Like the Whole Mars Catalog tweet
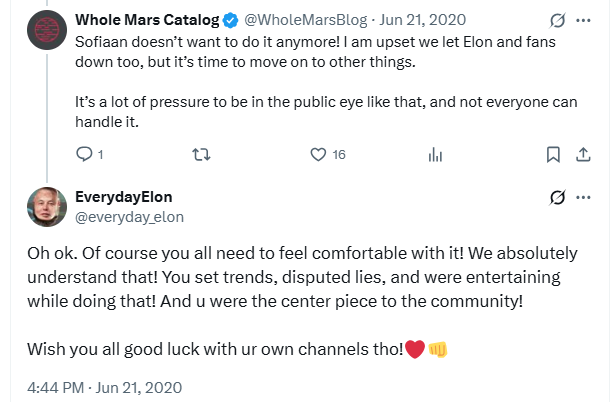 (319, 154)
